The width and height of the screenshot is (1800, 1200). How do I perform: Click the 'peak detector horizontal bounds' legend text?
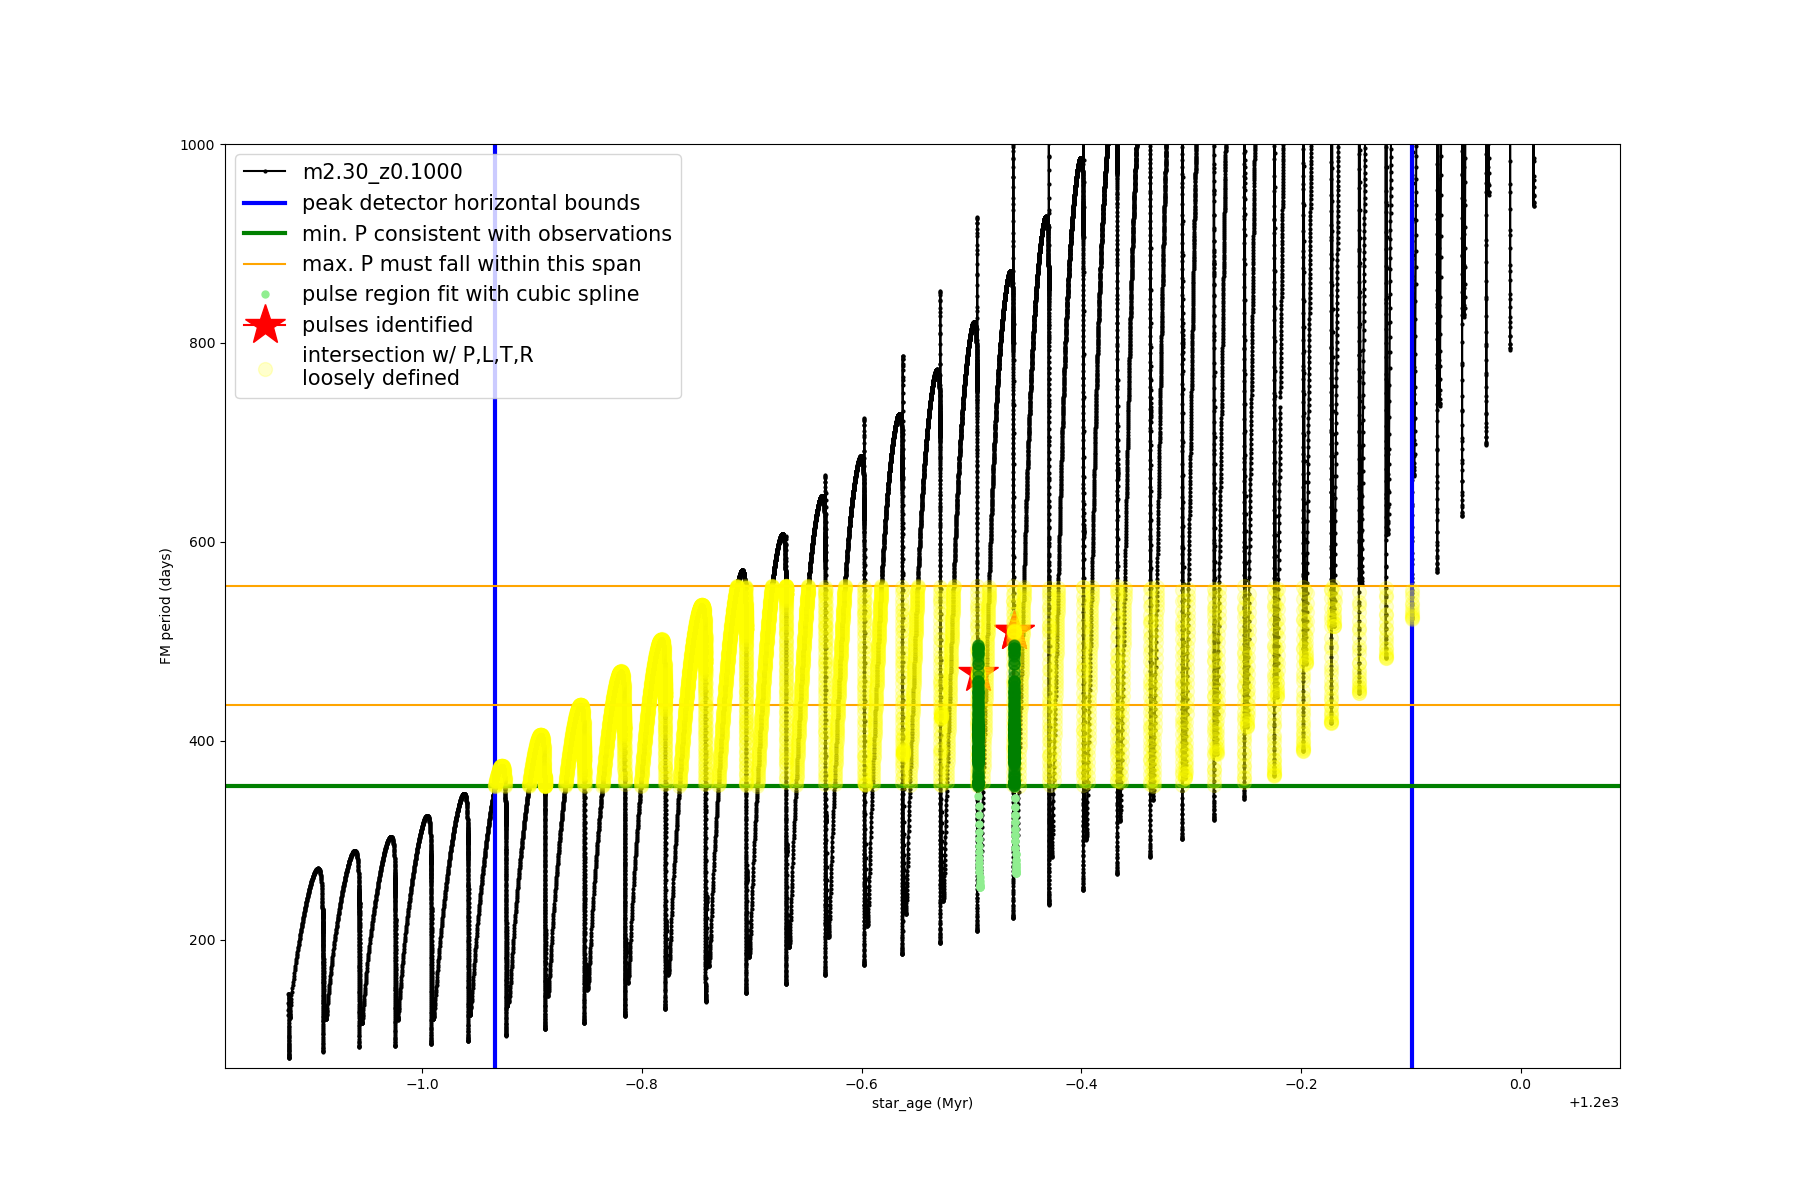click(x=470, y=203)
